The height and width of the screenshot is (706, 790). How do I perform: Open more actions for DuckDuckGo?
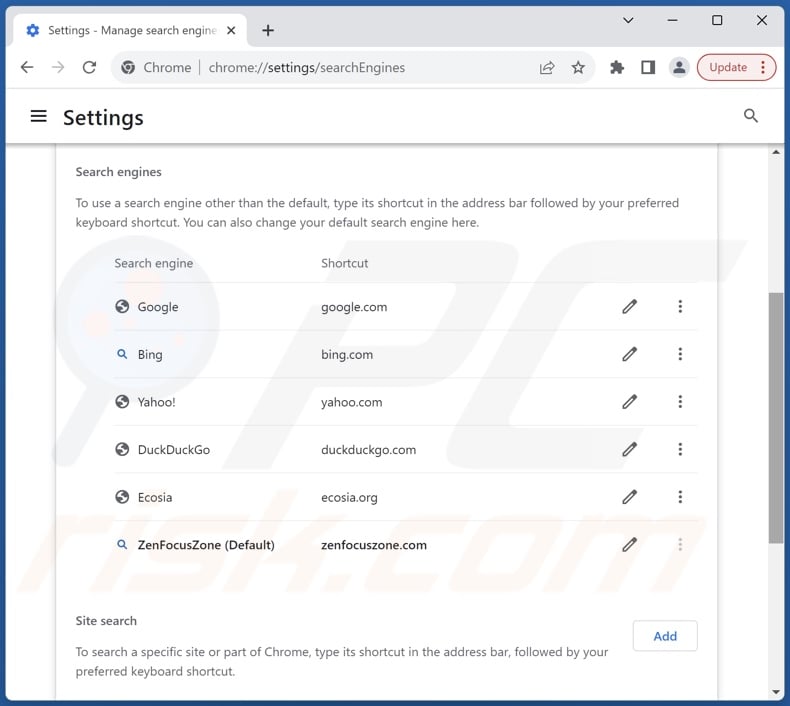coord(680,450)
